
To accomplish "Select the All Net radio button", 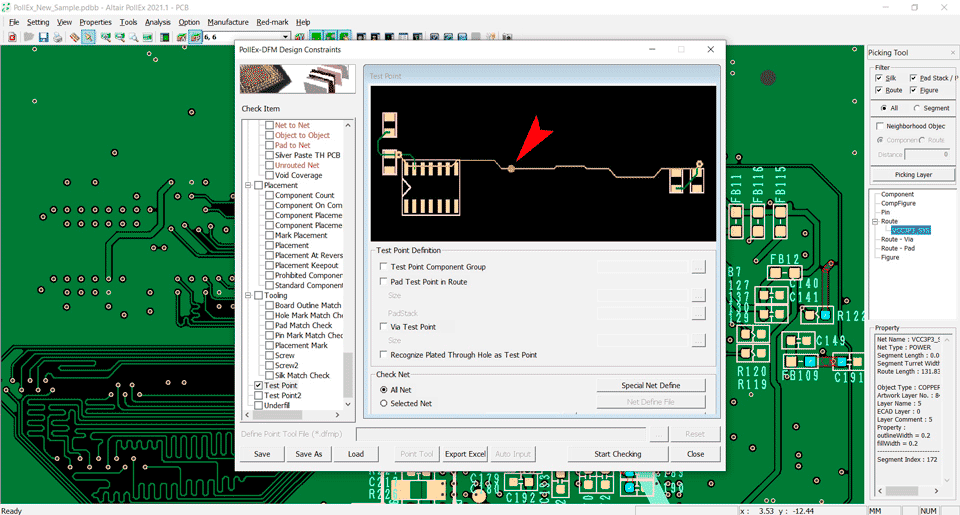I will click(384, 389).
